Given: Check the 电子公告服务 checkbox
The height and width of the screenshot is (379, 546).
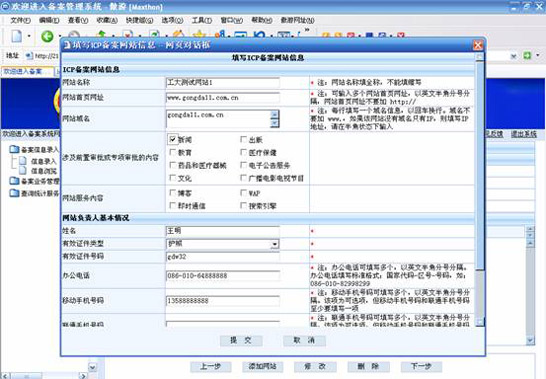Looking at the screenshot, I should pyautogui.click(x=243, y=165).
